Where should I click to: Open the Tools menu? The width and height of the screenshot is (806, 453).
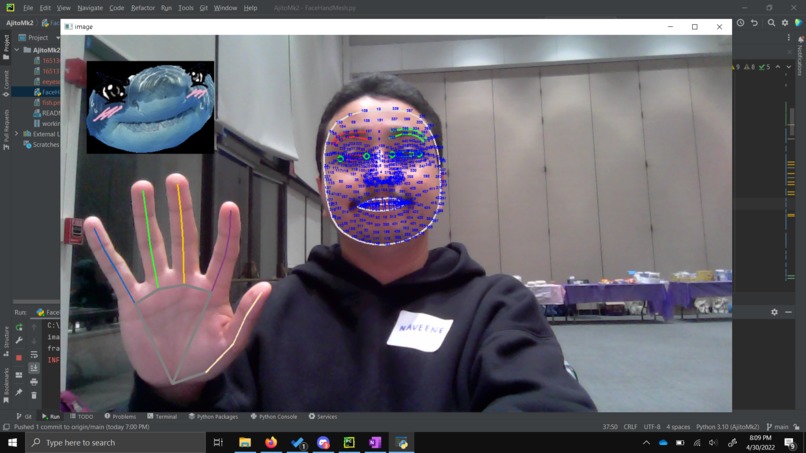point(186,8)
